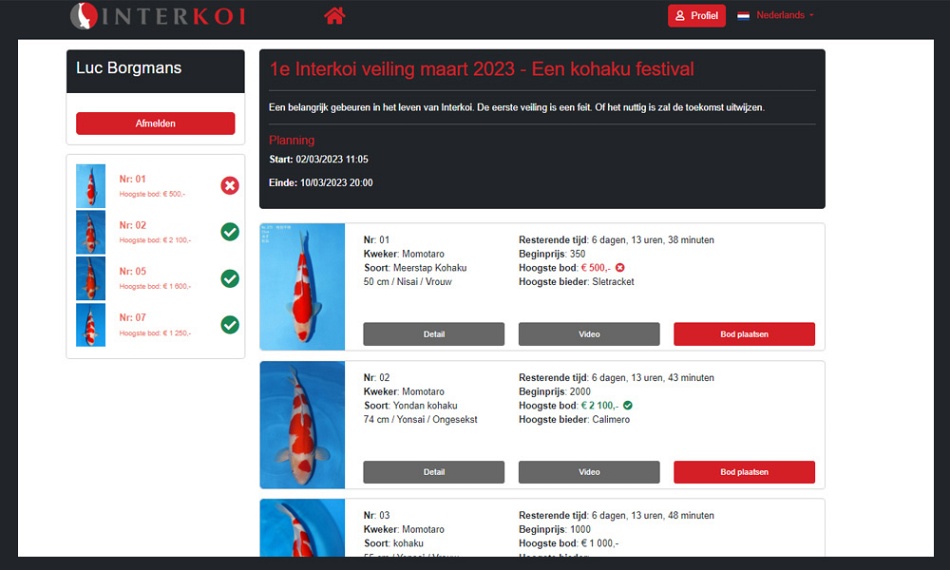Open sidebar thumbnail of koi Nr: 02
This screenshot has height=570, width=950.
coord(91,232)
